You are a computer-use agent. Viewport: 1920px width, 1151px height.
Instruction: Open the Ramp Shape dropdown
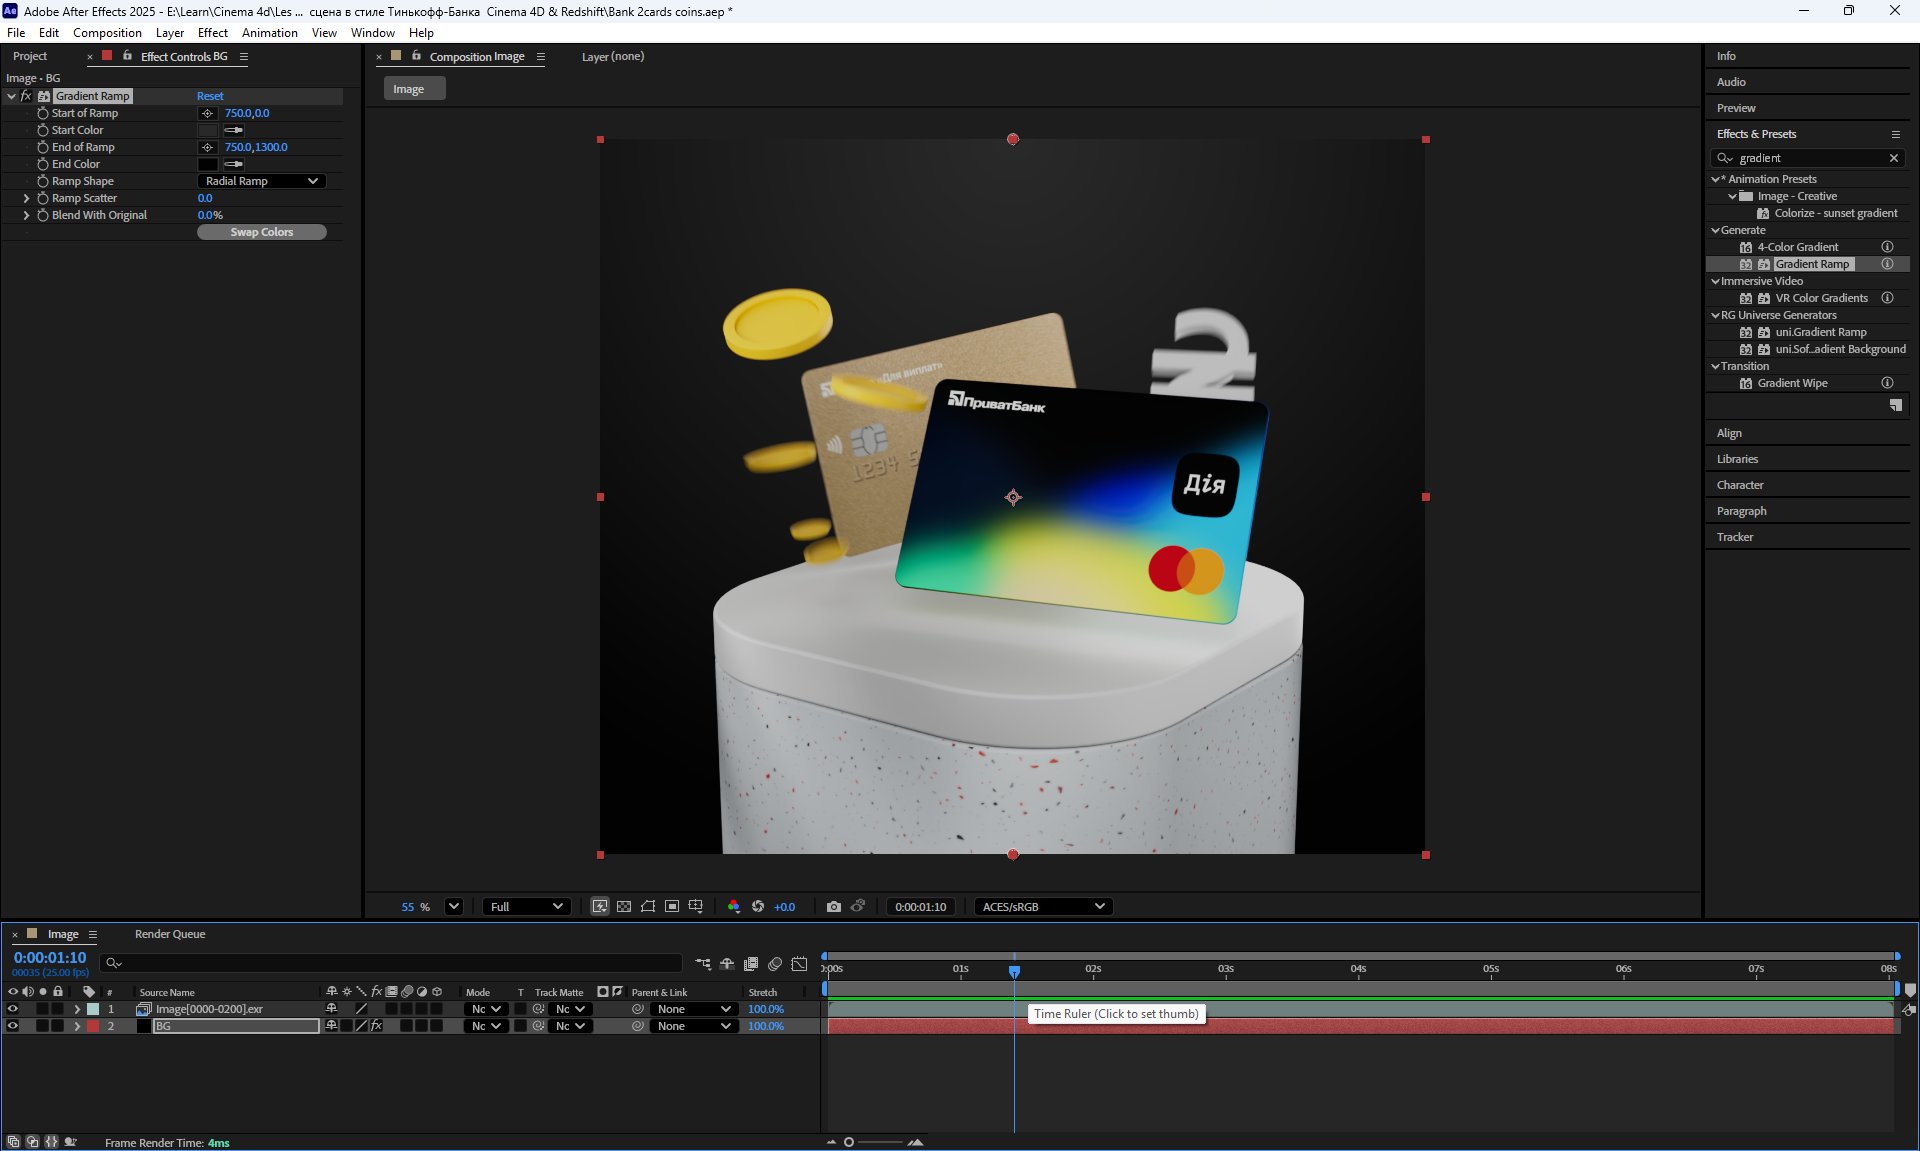(261, 181)
